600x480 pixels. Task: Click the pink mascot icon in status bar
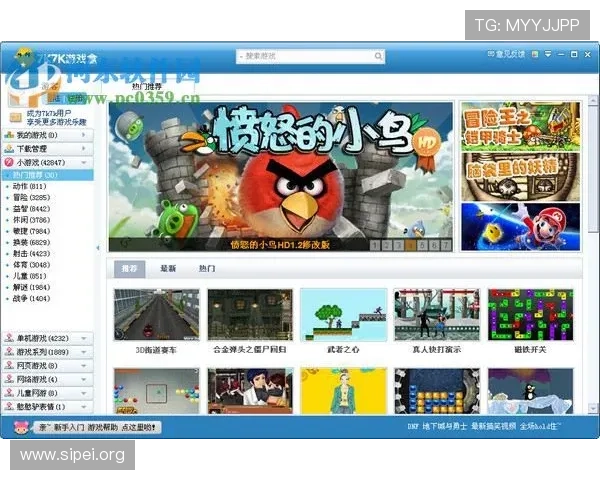pos(21,427)
